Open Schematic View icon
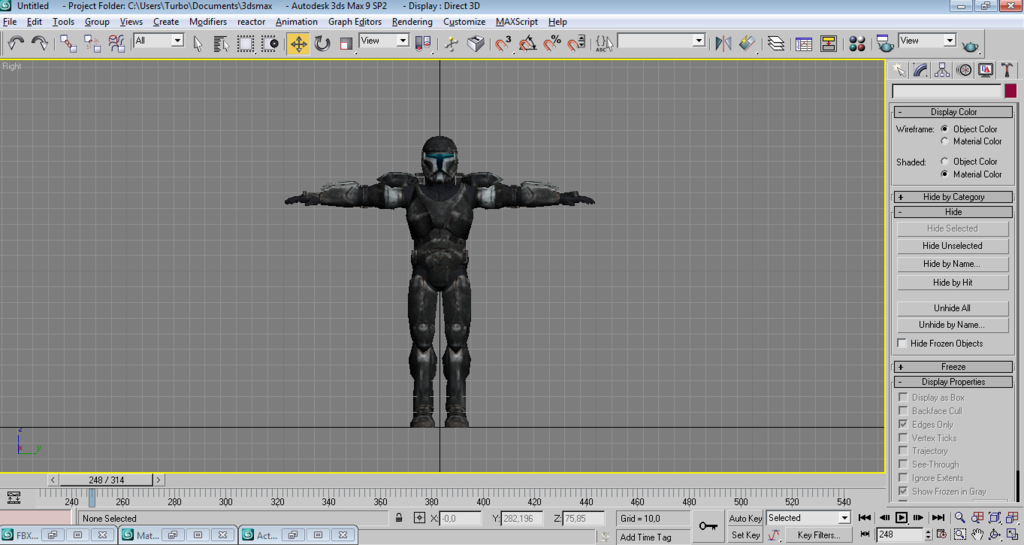1024x545 pixels. [x=829, y=43]
